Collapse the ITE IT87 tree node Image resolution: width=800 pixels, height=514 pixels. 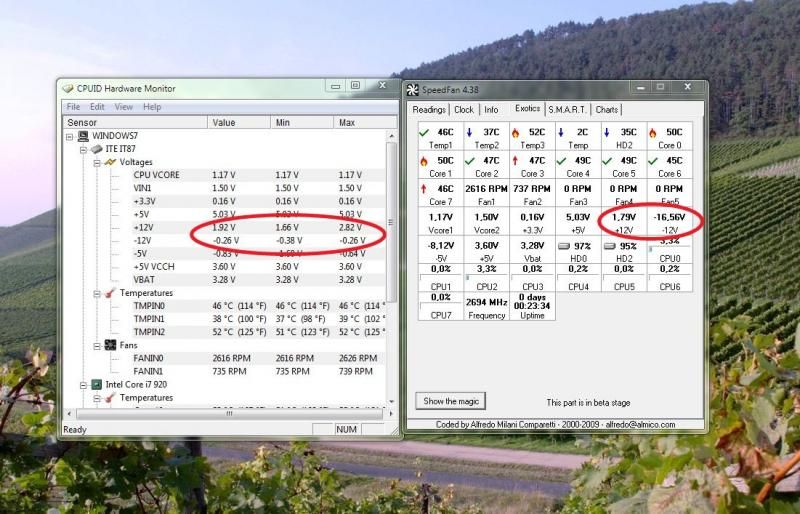click(x=83, y=150)
